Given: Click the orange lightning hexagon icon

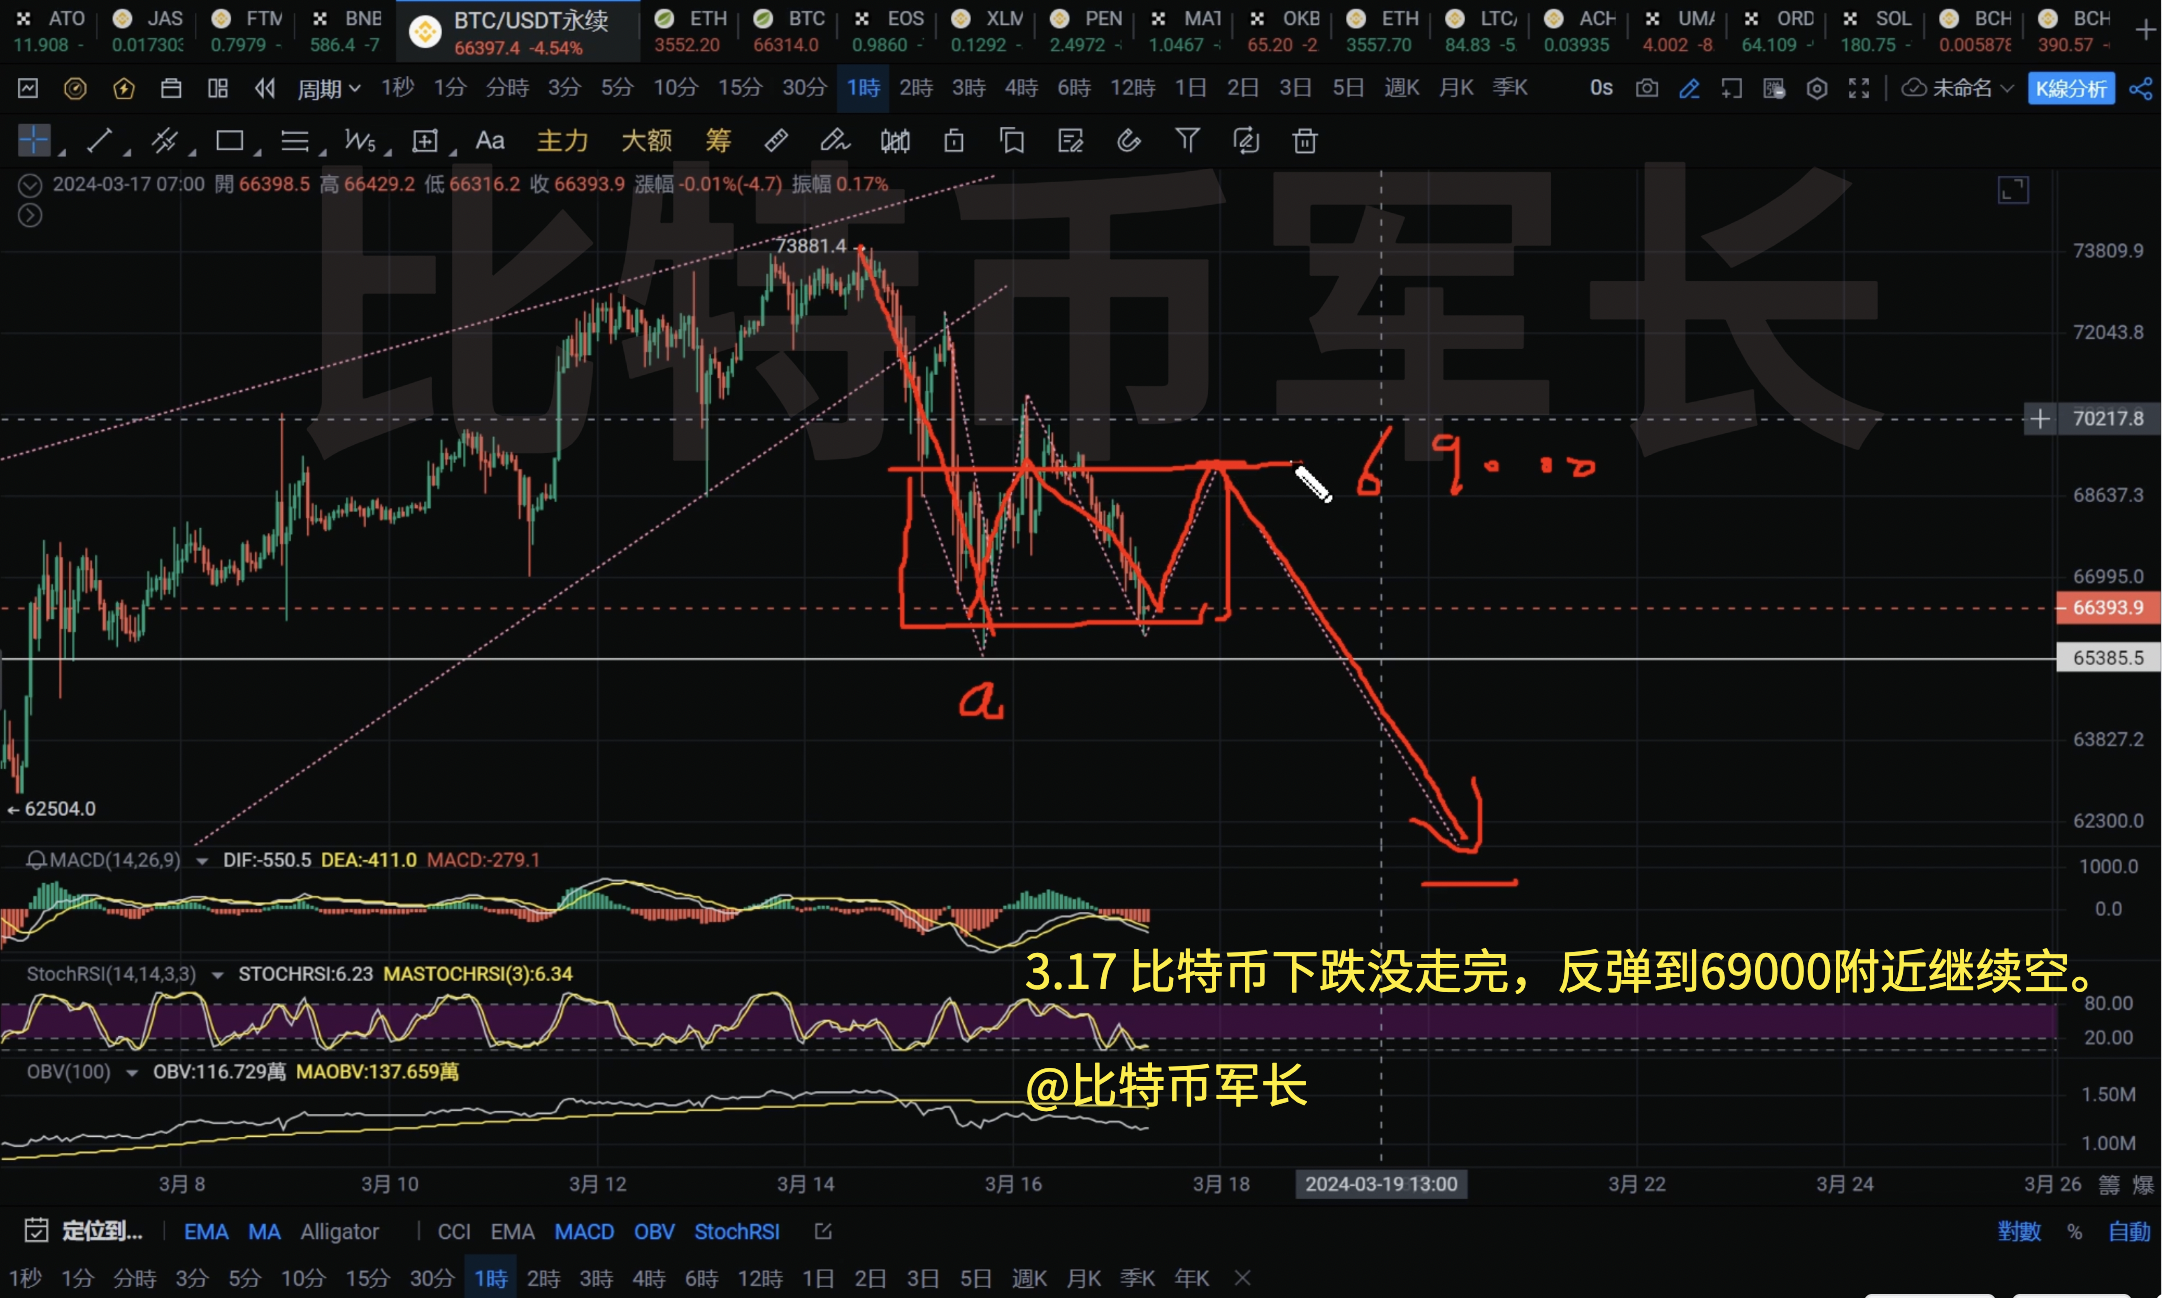Looking at the screenshot, I should 124,88.
